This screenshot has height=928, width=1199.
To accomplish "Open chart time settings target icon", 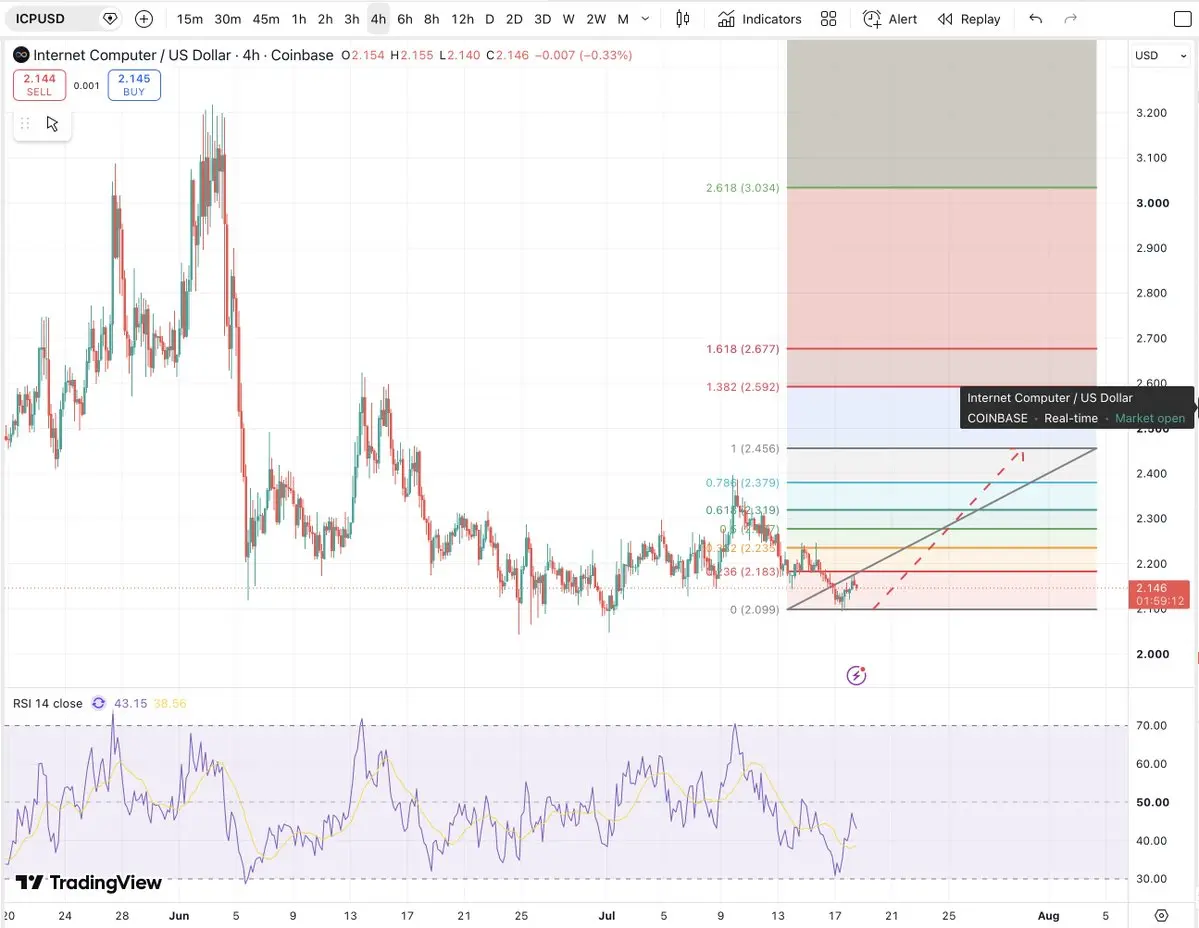I will point(1162,916).
